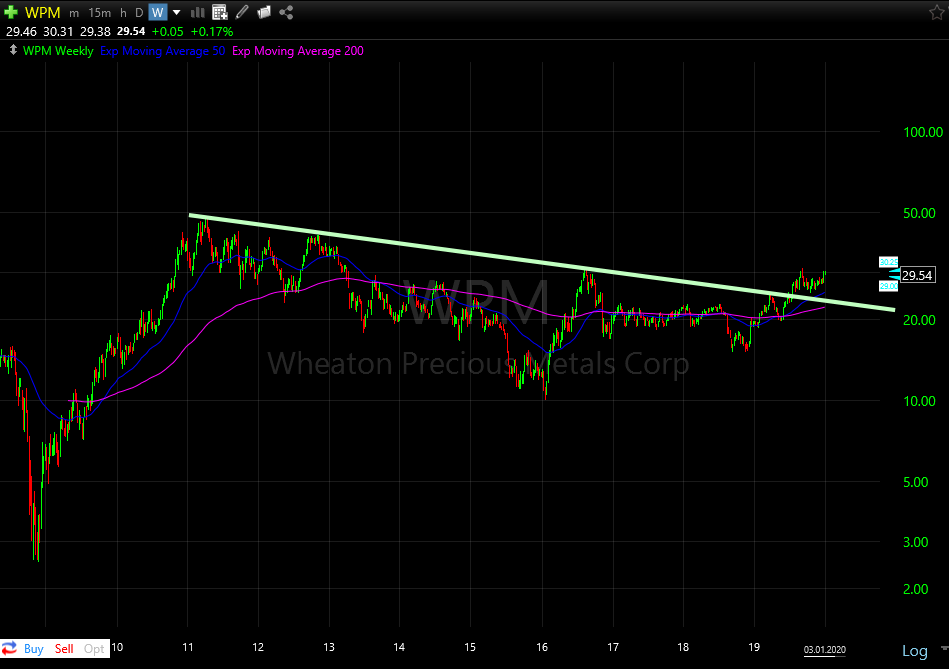Image resolution: width=949 pixels, height=669 pixels.
Task: Click the 'WPM Weekly' legend label
Action: click(x=58, y=51)
